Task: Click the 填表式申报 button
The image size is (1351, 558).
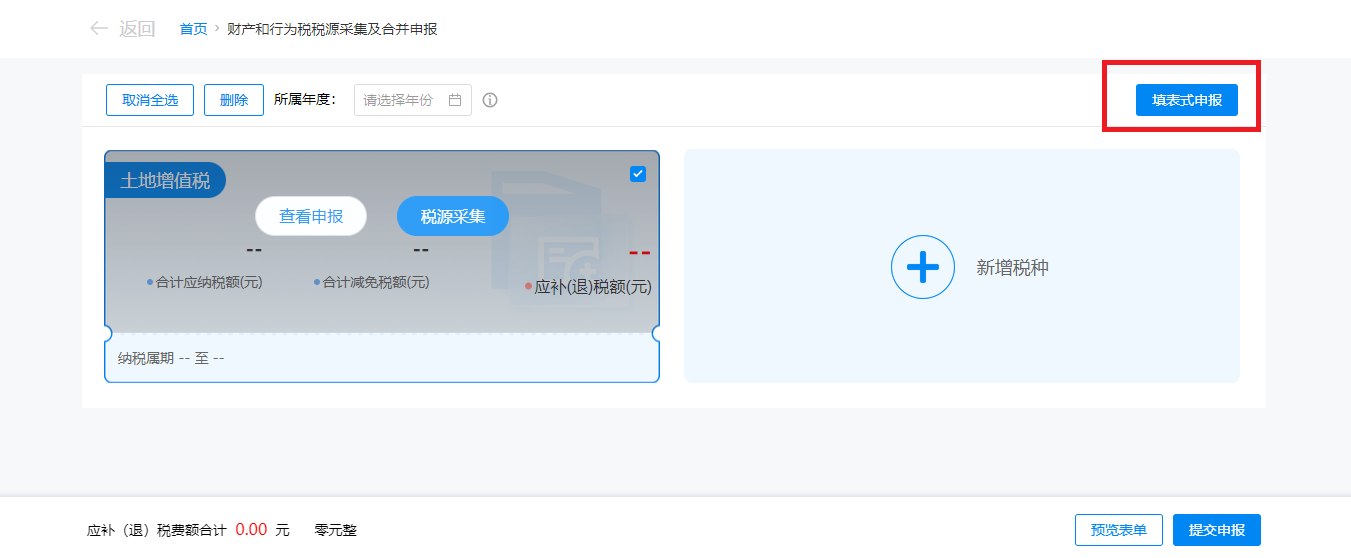Action: pyautogui.click(x=1186, y=100)
